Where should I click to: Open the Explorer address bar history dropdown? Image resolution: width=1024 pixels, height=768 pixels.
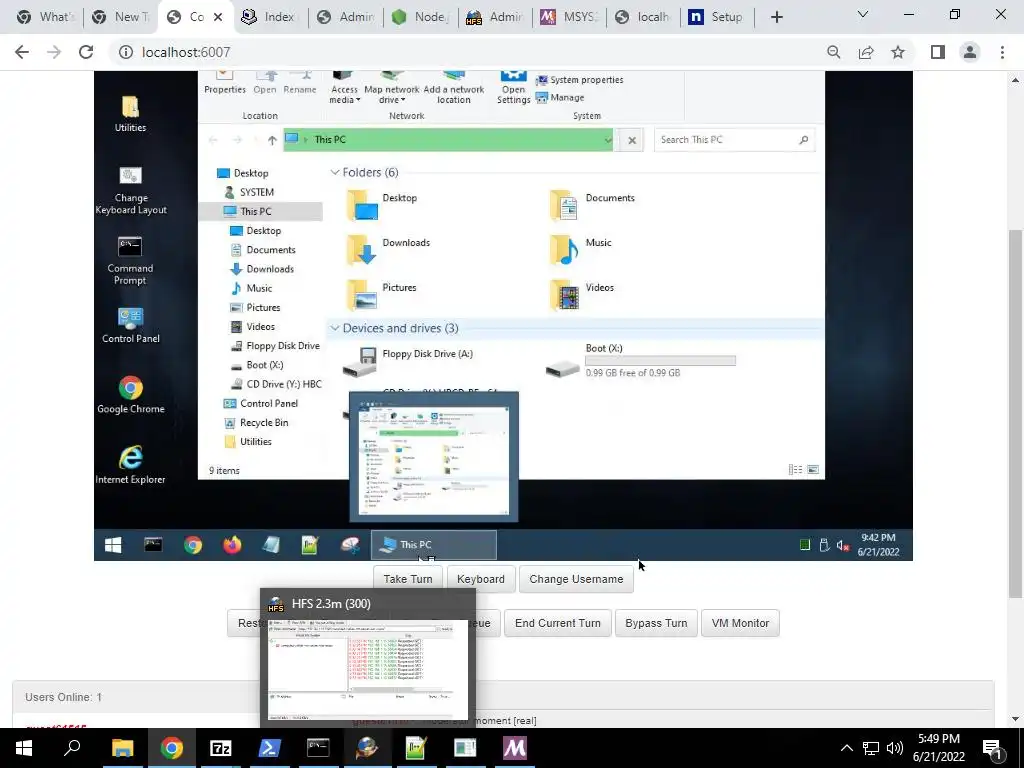click(x=608, y=140)
